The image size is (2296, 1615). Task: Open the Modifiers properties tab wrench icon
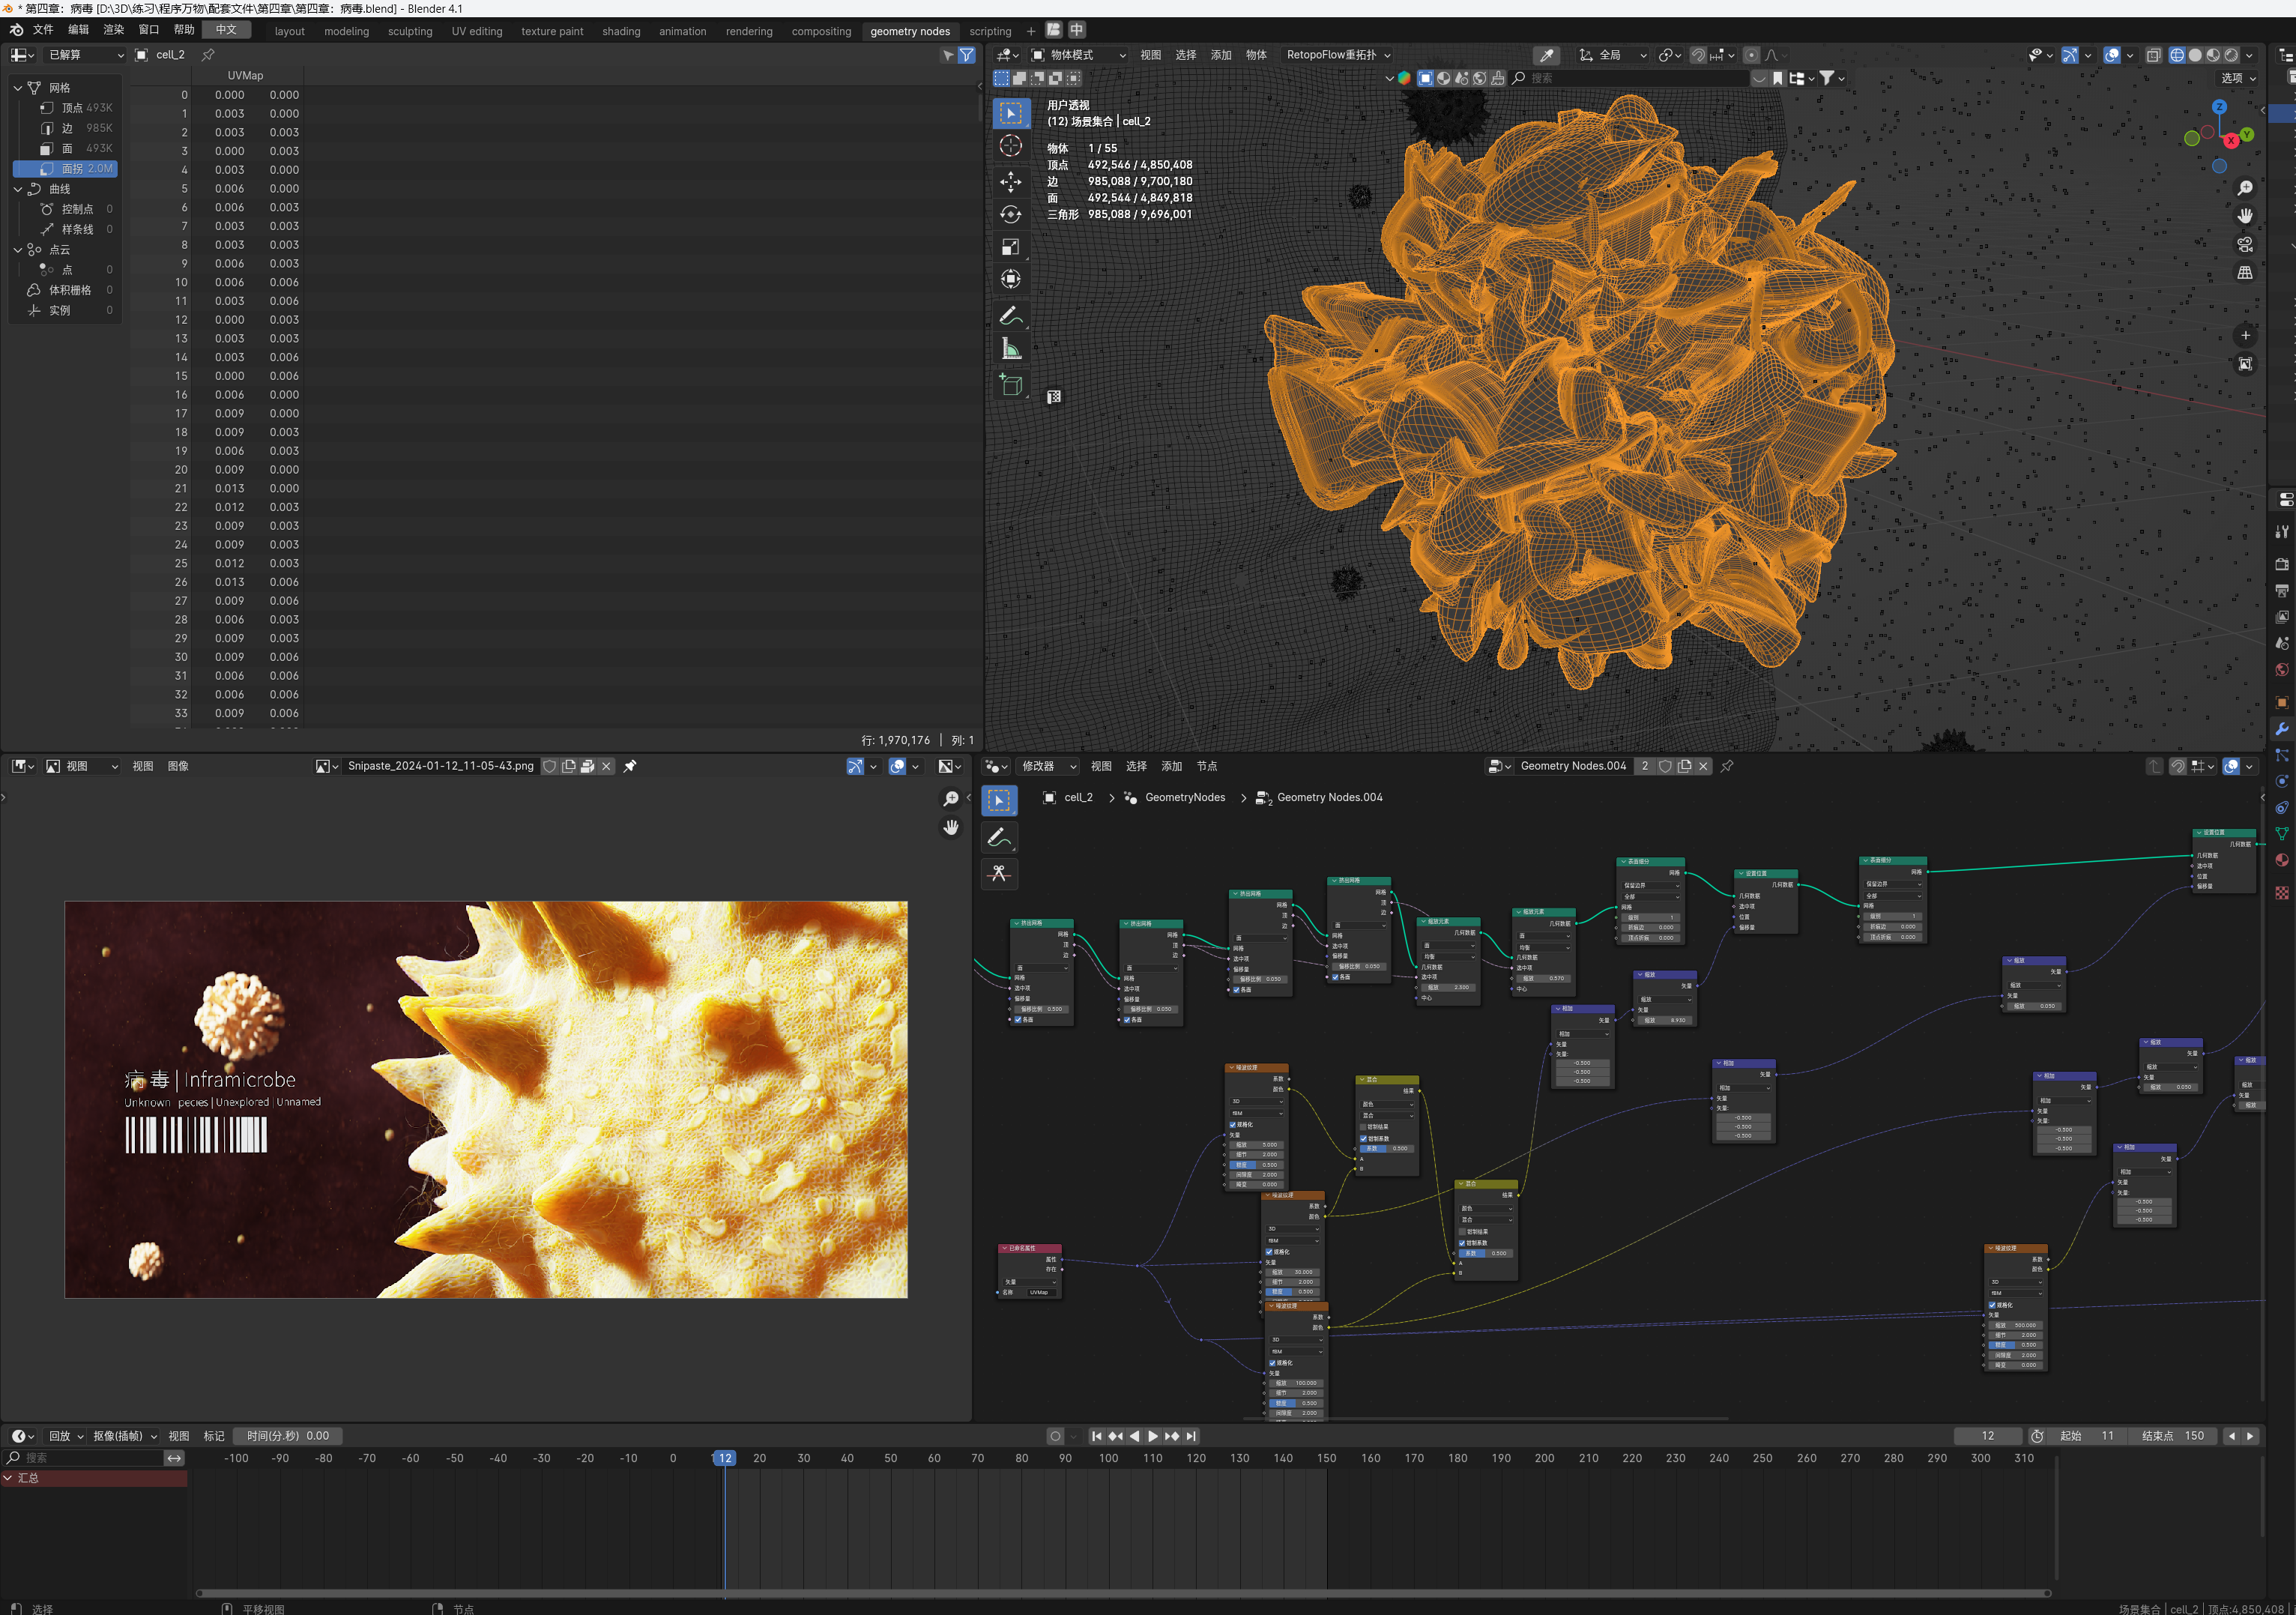point(2282,728)
